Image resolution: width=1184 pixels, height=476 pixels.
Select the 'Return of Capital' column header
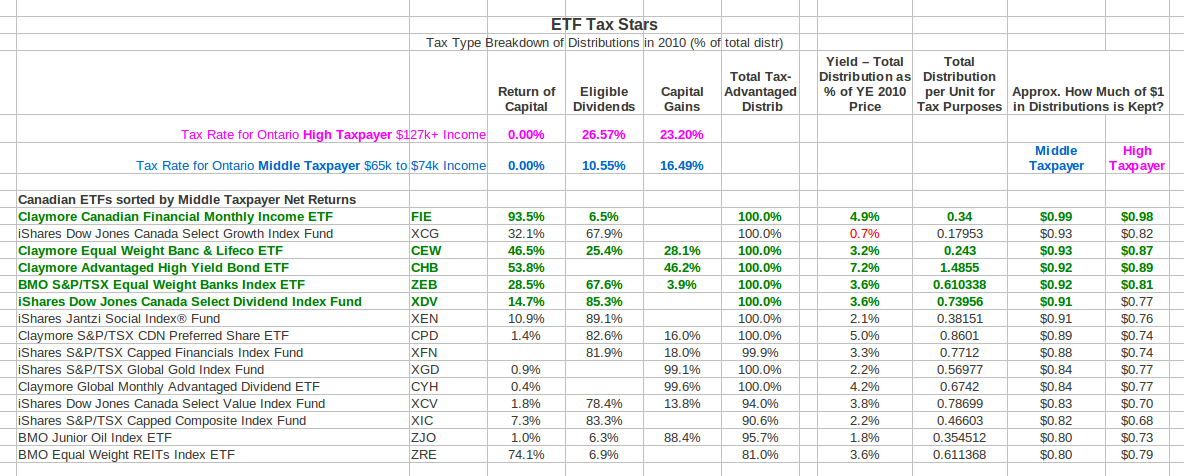click(526, 99)
